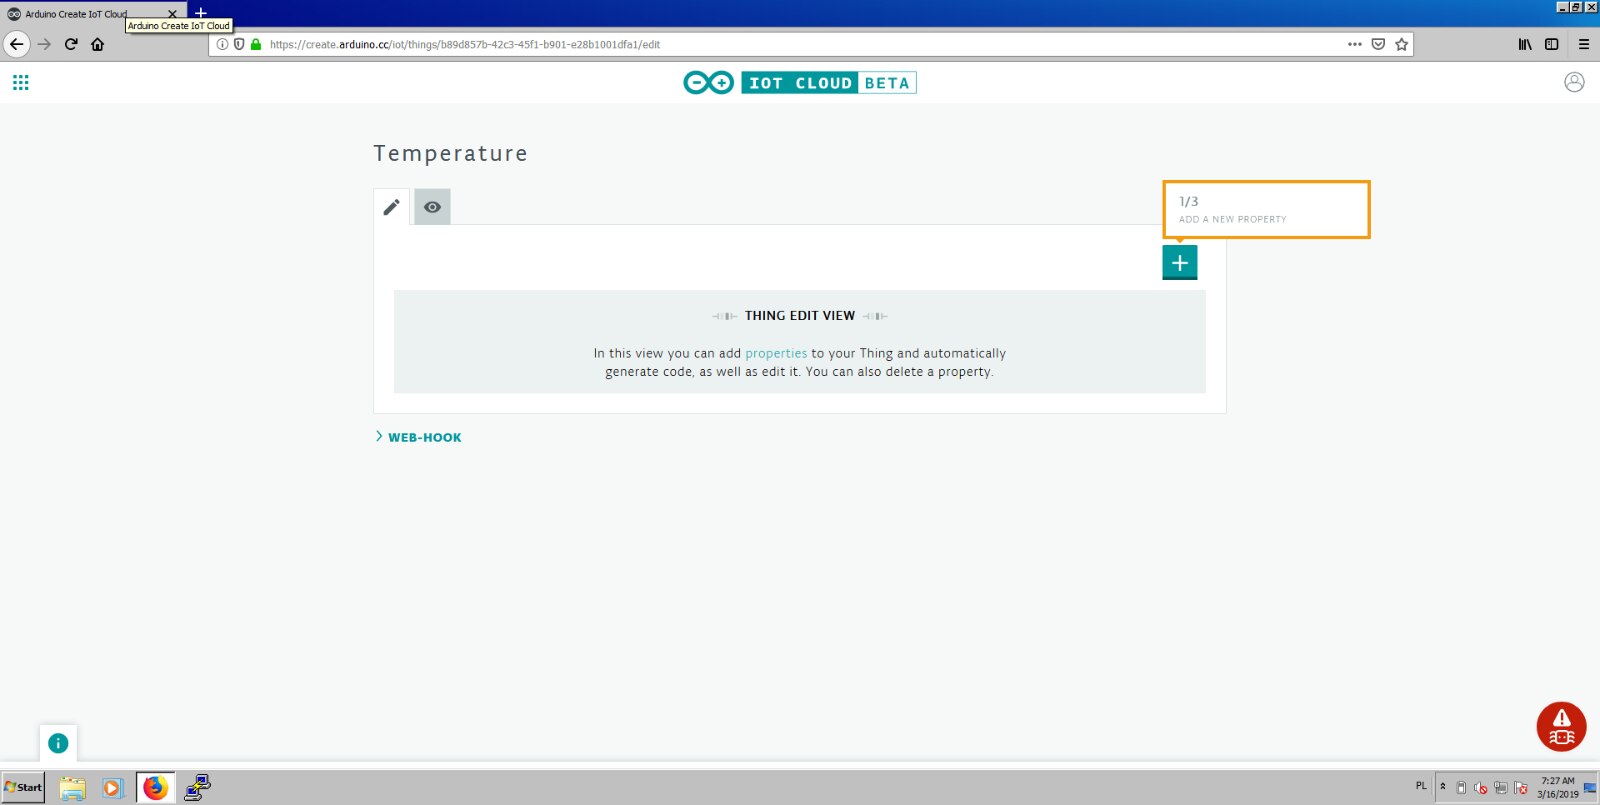Open the properties link in description

776,353
